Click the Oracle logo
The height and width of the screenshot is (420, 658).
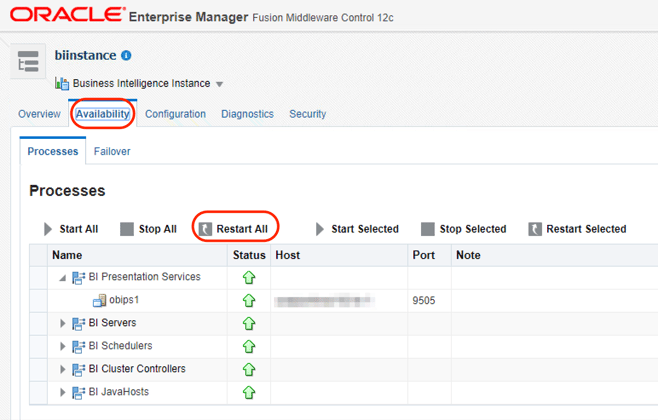(68, 15)
